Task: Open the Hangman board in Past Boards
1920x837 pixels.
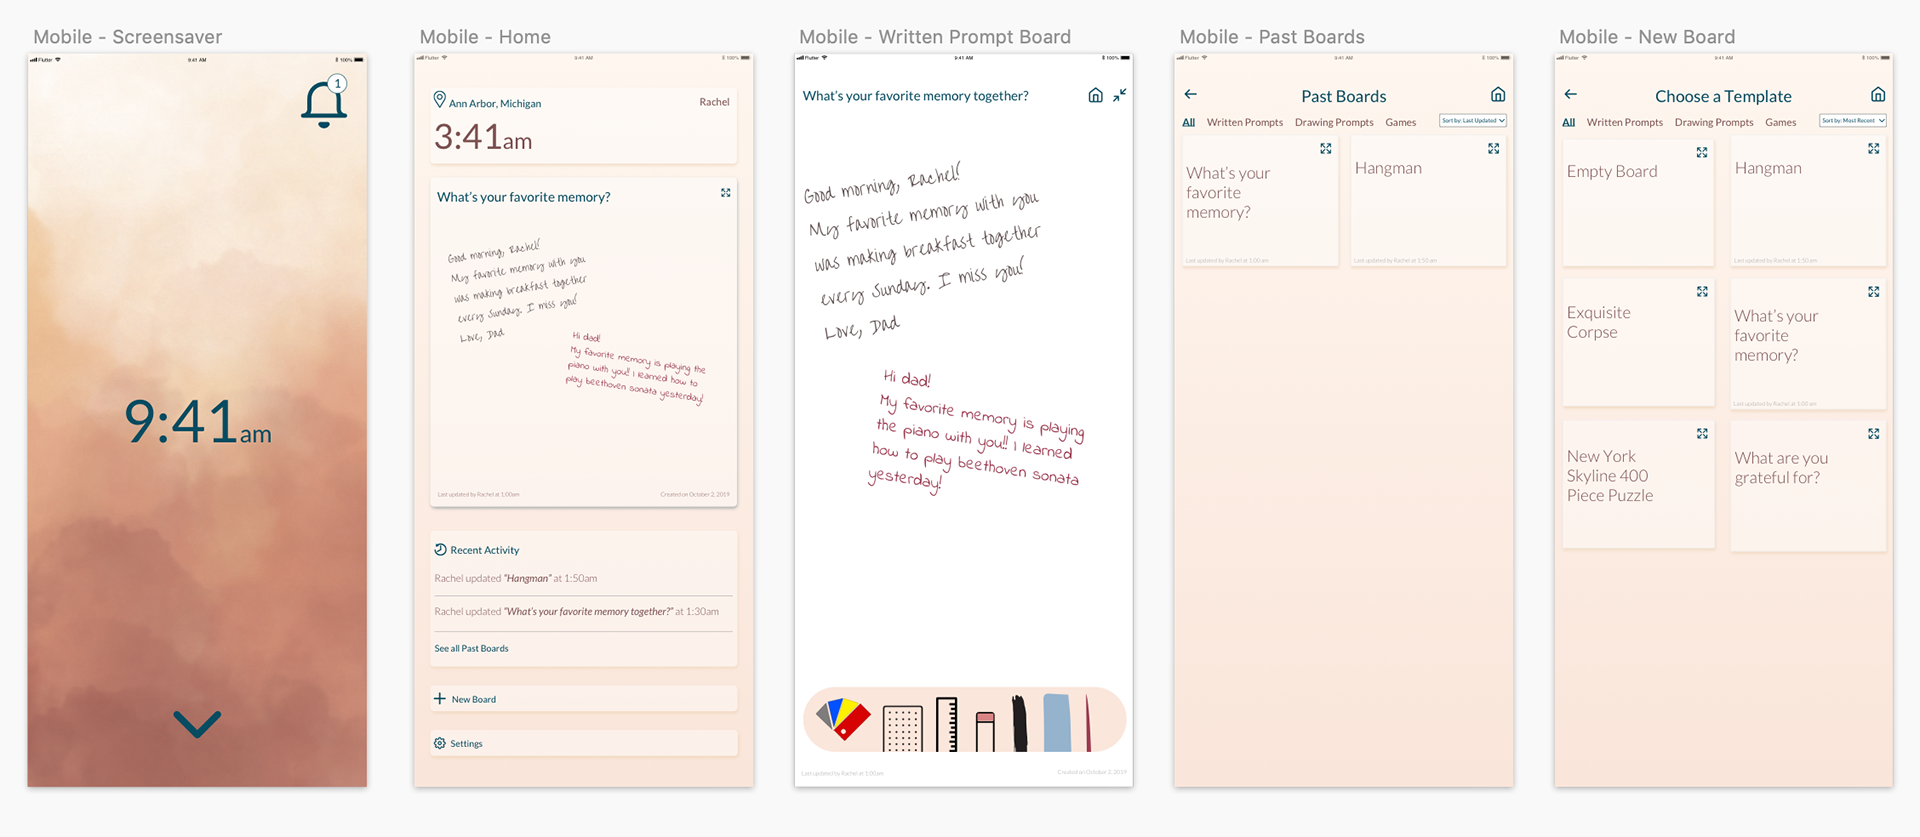Action: click(x=1428, y=200)
